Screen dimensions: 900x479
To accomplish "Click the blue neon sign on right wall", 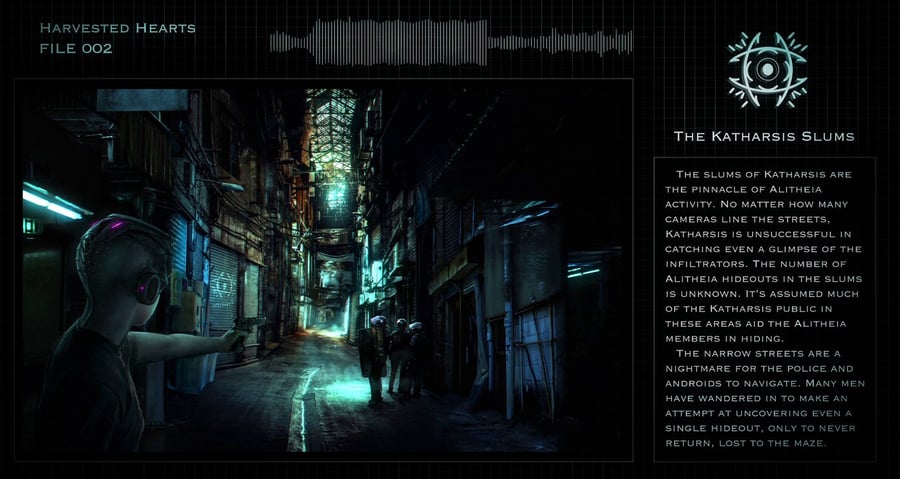I will tap(583, 270).
